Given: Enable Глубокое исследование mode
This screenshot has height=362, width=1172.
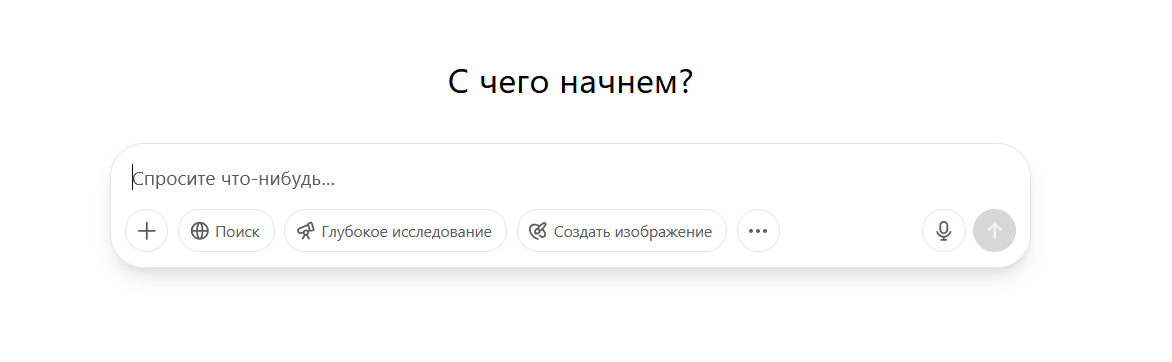Looking at the screenshot, I should click(x=395, y=231).
